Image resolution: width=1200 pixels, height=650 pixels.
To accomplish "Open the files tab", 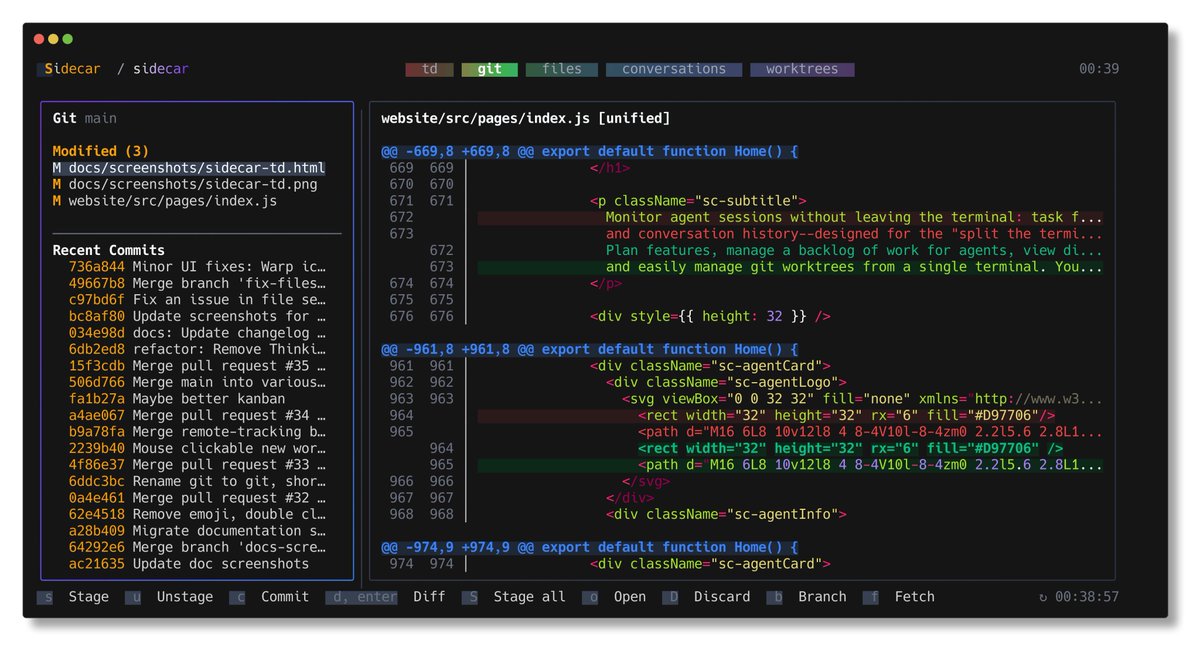I will tap(561, 69).
